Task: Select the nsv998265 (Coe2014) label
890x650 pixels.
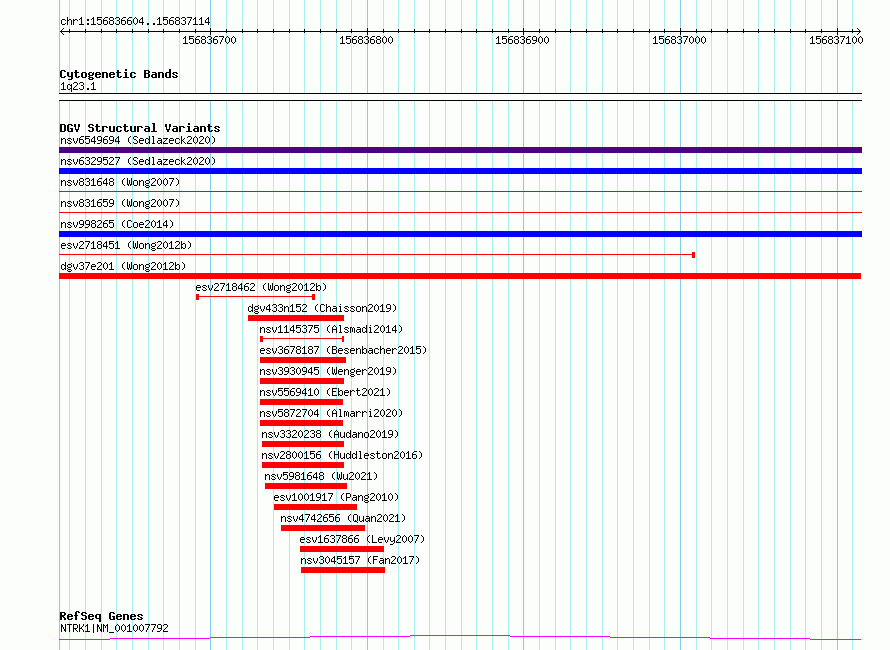Action: 117,224
